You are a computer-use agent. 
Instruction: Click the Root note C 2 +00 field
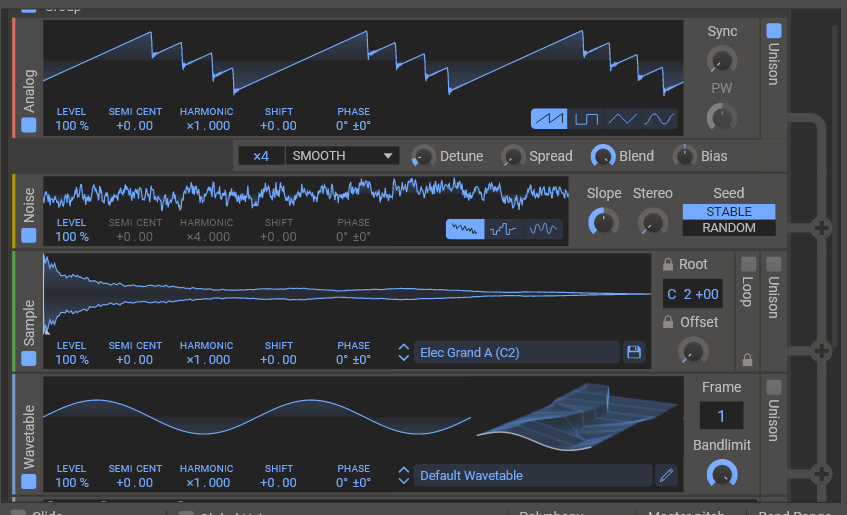(x=693, y=294)
